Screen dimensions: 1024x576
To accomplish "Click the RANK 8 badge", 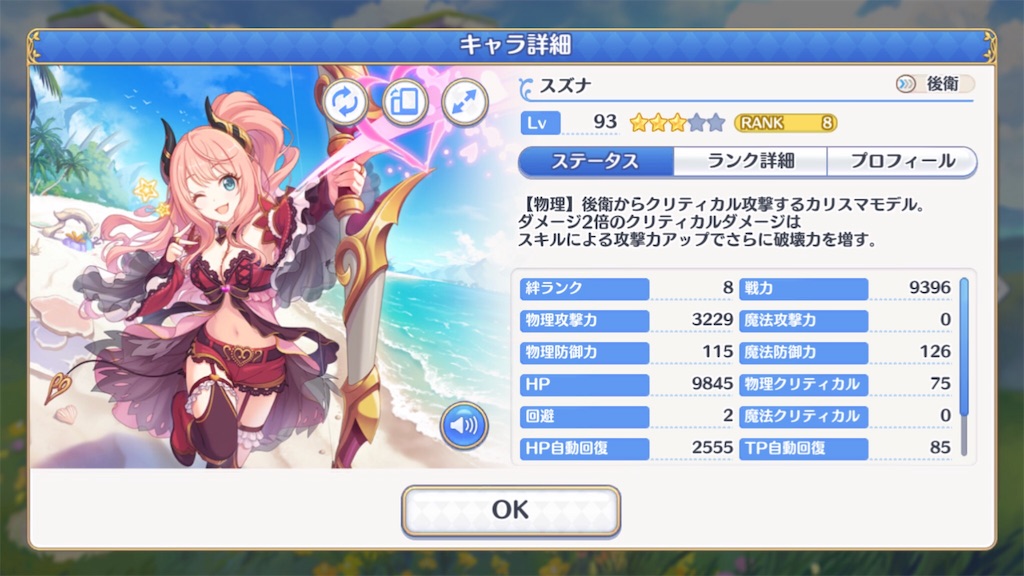I will tap(786, 123).
